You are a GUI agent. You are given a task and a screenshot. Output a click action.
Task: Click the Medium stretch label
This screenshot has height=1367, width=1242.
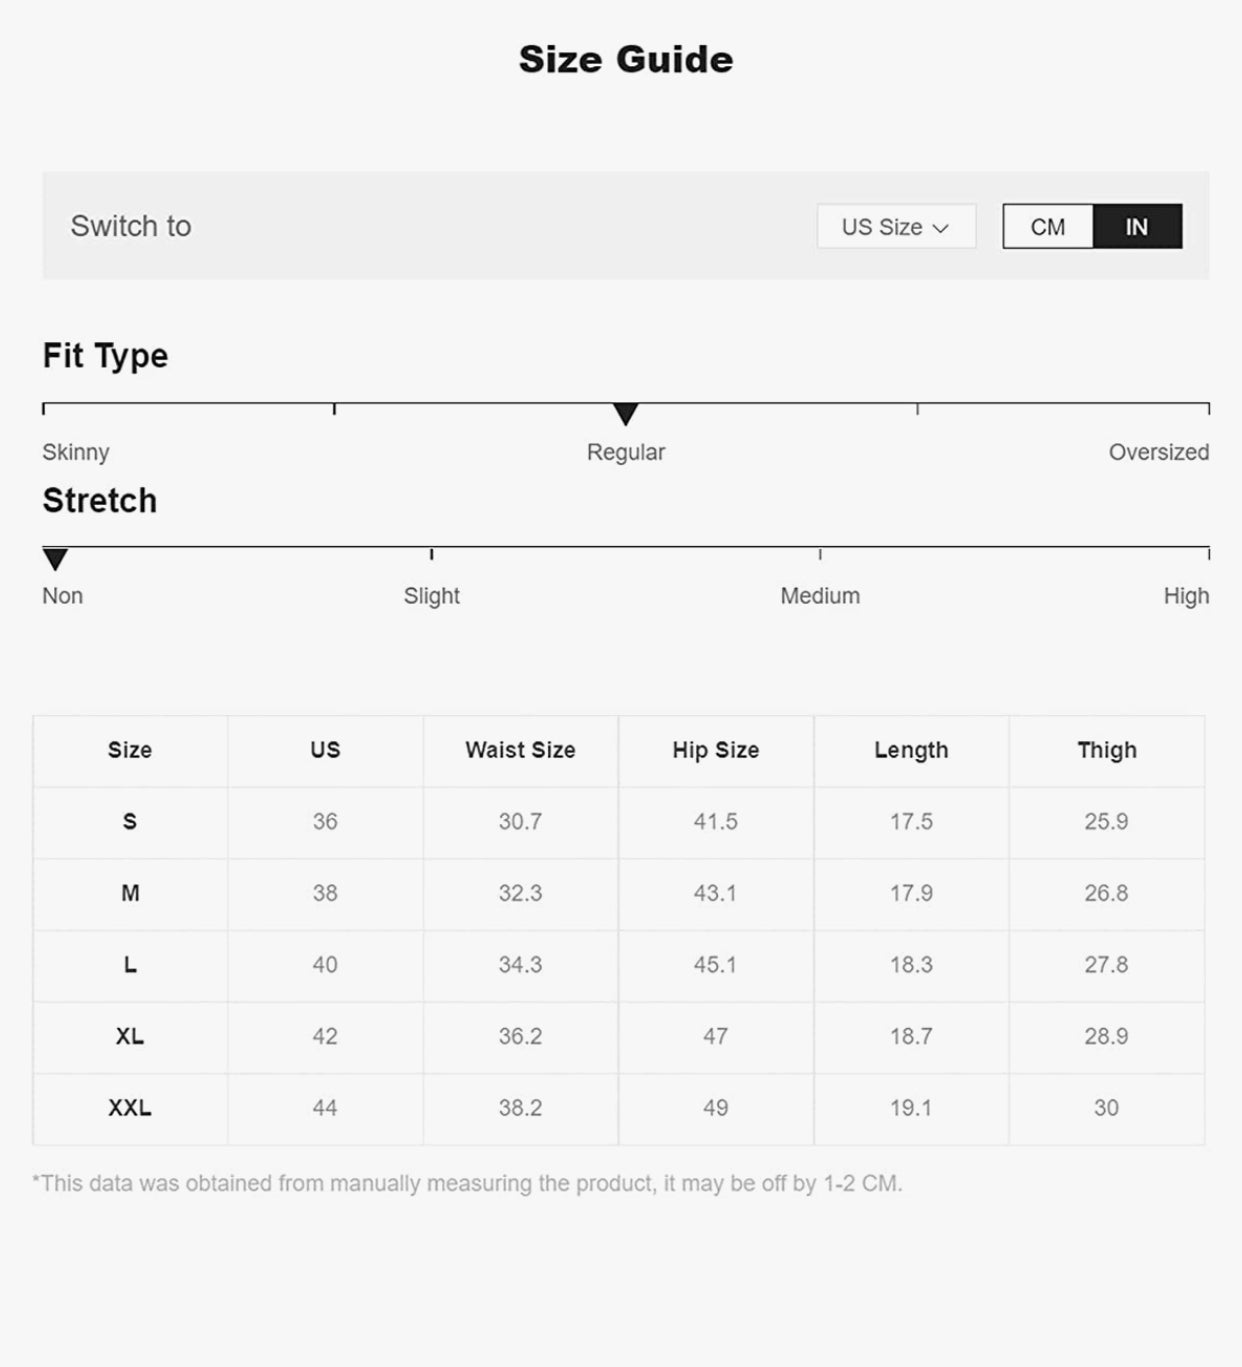pos(820,596)
